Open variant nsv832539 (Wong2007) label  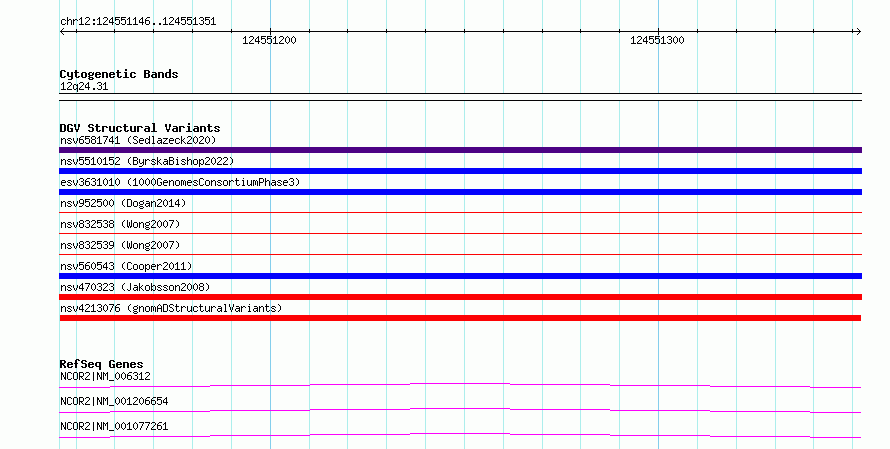click(120, 245)
